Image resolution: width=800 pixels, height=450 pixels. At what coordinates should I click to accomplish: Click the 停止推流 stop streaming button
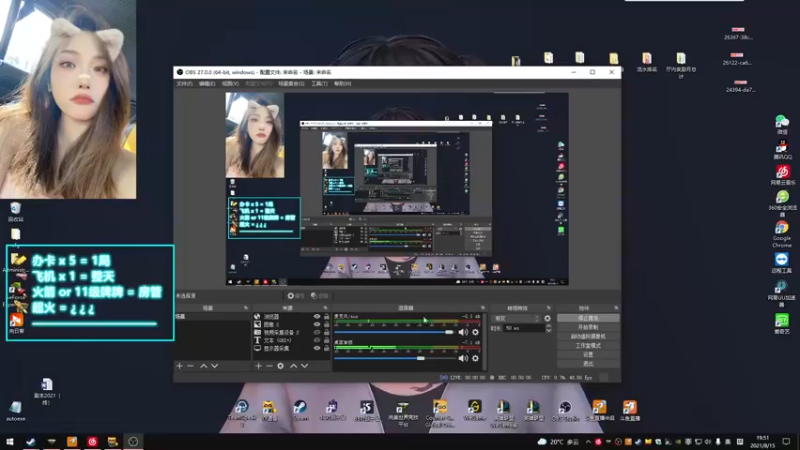[588, 318]
